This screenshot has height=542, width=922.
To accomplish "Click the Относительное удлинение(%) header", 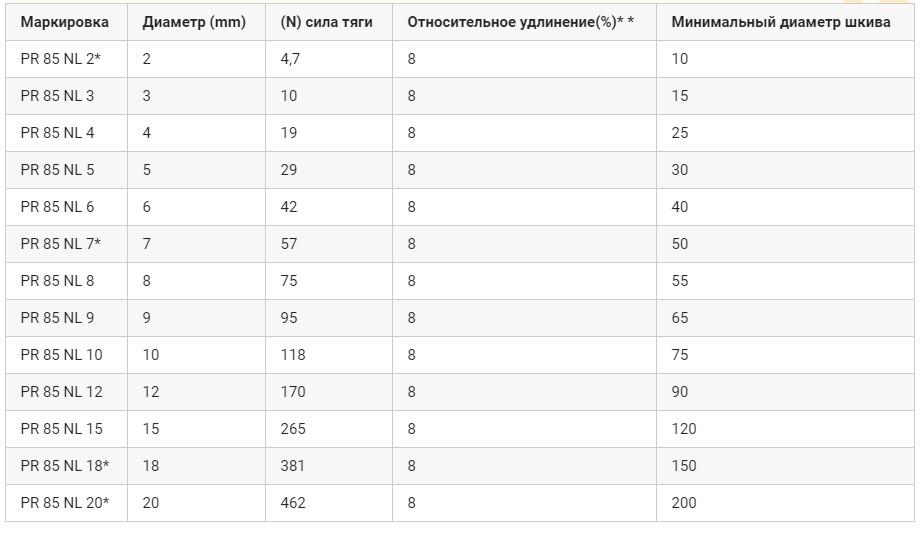I will (x=524, y=22).
